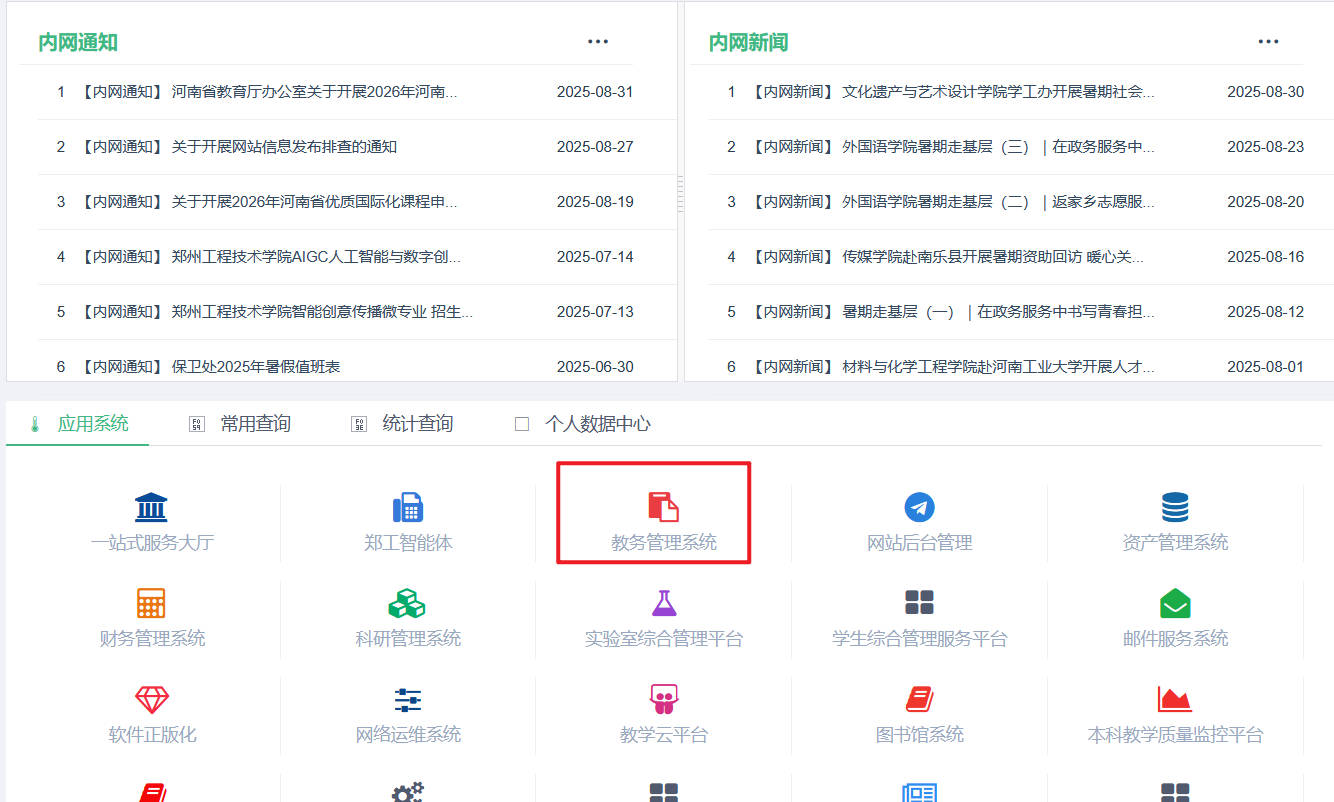Open 科研管理系统 green cubes icon

[407, 603]
